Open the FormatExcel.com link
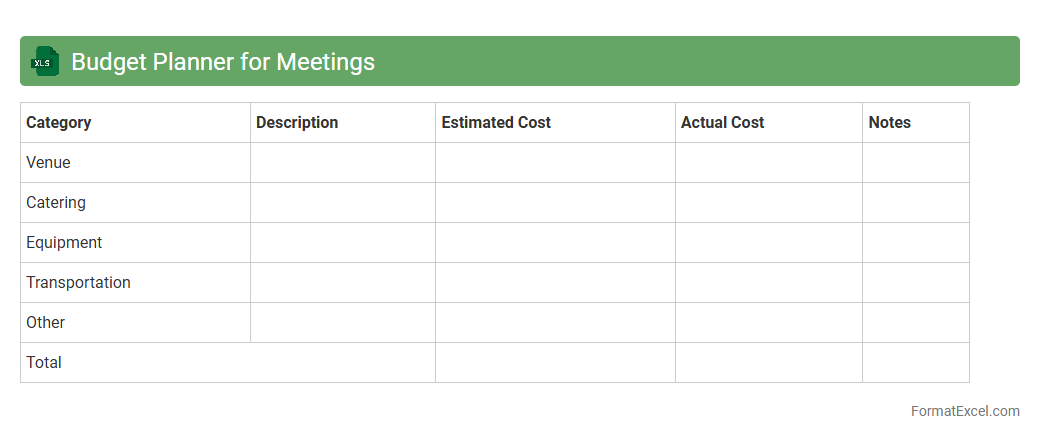Image resolution: width=1040 pixels, height=440 pixels. click(x=965, y=411)
